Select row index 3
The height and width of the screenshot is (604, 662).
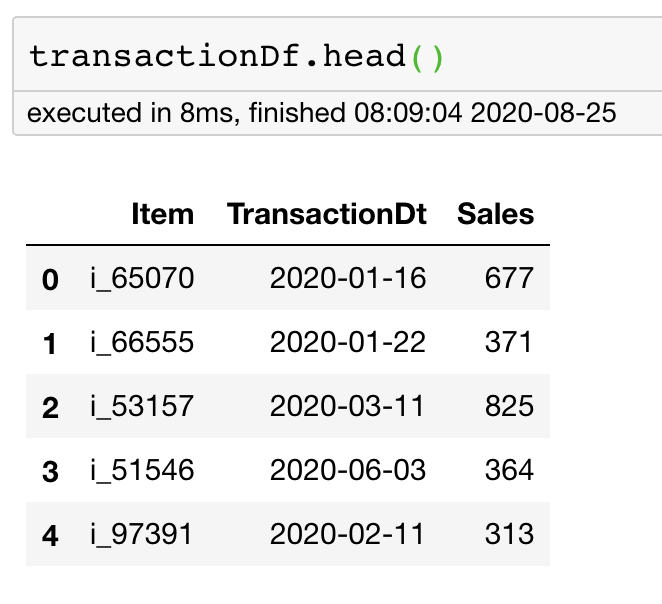[x=50, y=471]
